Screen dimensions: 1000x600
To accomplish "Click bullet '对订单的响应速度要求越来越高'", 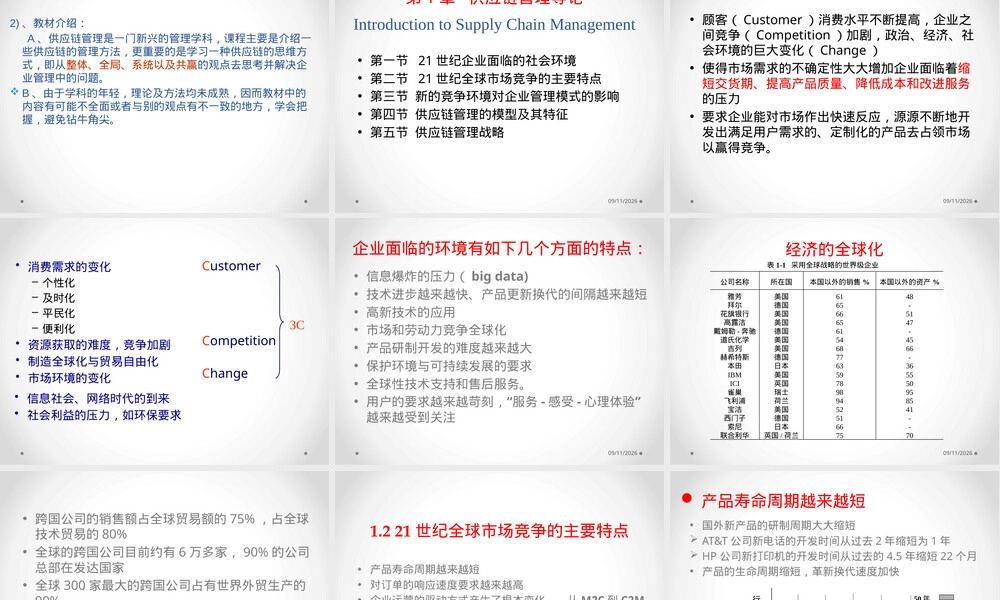I will click(x=446, y=585).
